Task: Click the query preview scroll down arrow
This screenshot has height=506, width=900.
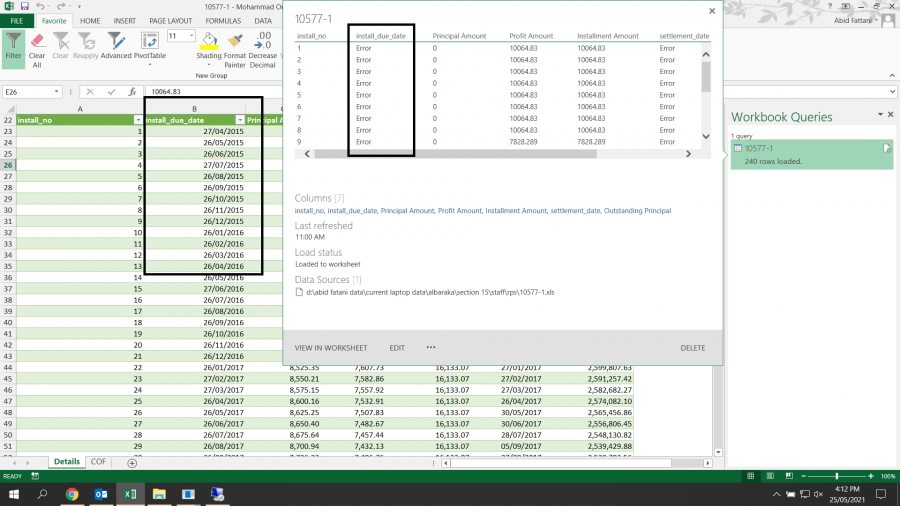Action: (x=706, y=137)
